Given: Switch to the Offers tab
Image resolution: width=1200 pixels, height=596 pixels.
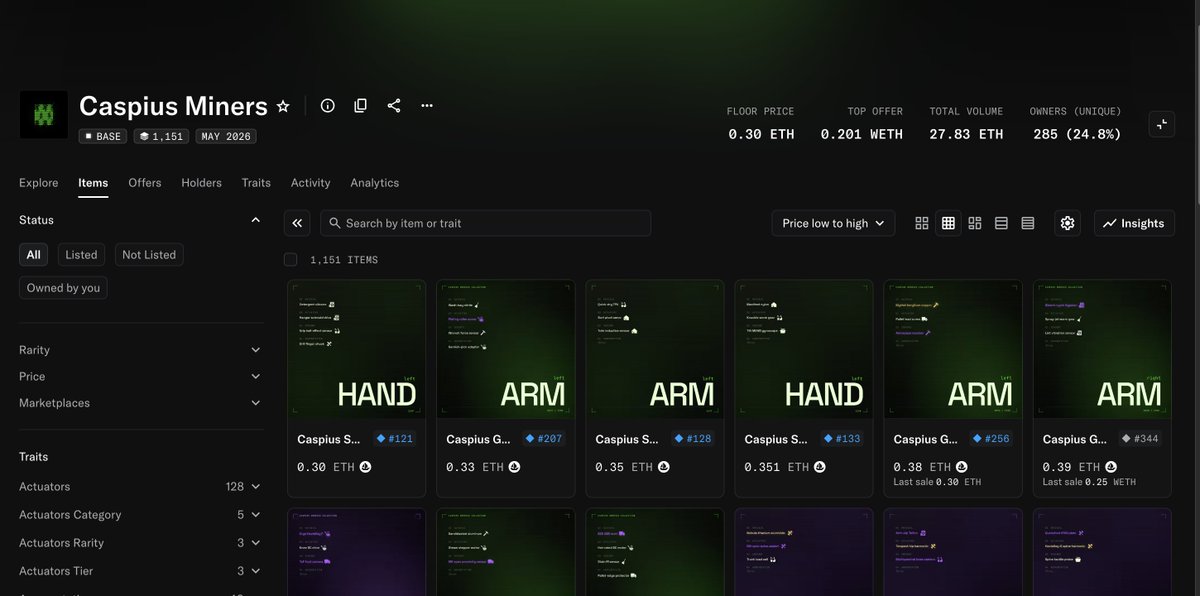Looking at the screenshot, I should click(x=145, y=183).
